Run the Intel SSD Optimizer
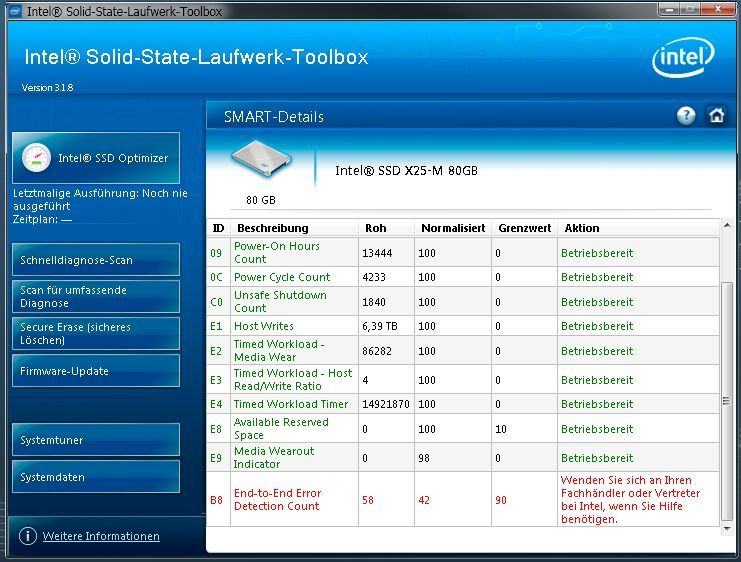 [x=96, y=158]
